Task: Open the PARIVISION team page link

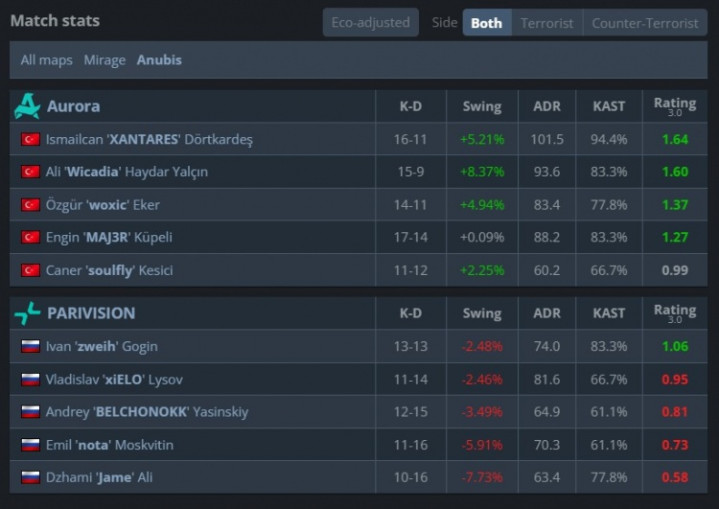Action: (91, 313)
